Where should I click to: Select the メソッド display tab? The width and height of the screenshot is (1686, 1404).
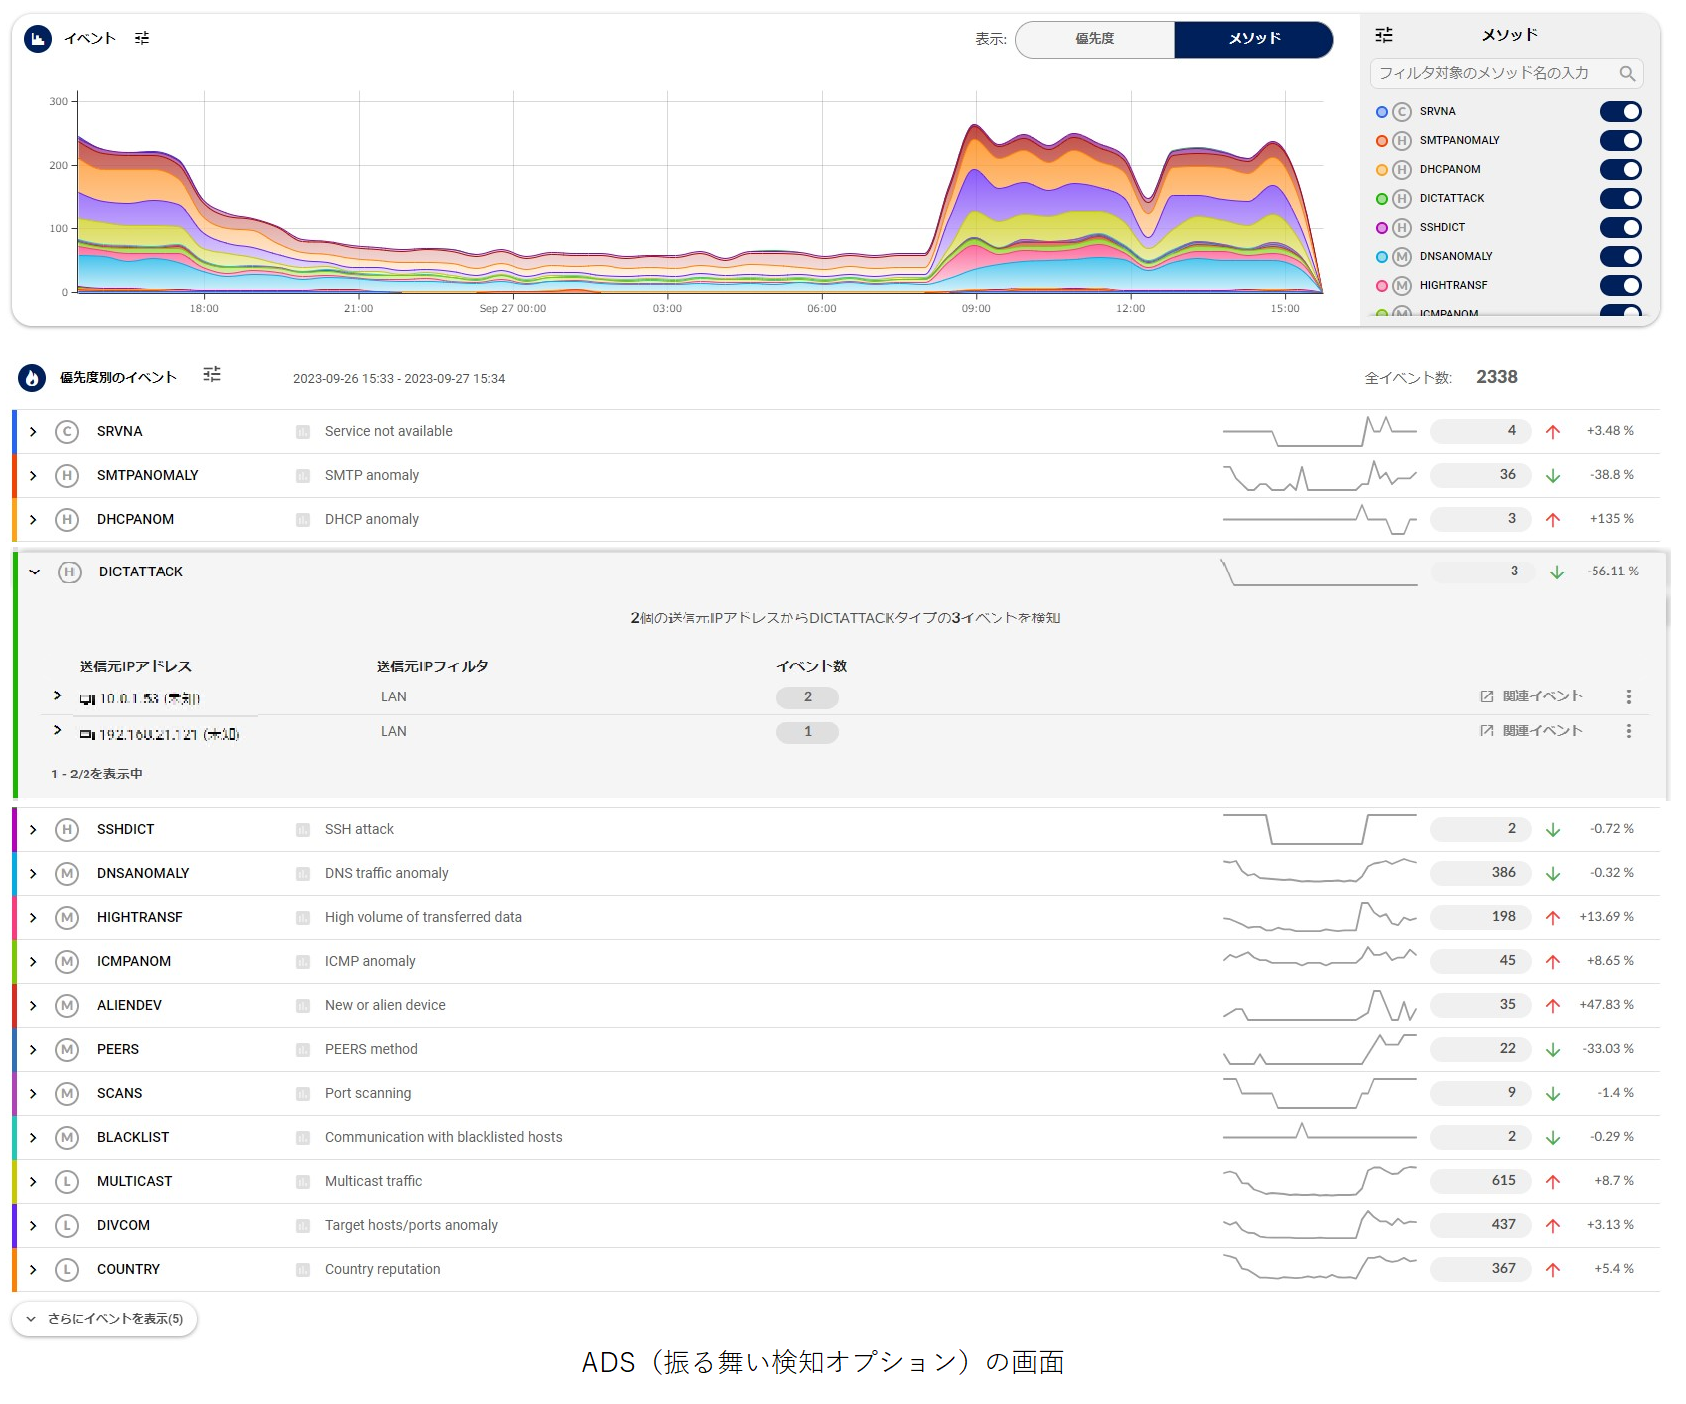[x=1253, y=39]
